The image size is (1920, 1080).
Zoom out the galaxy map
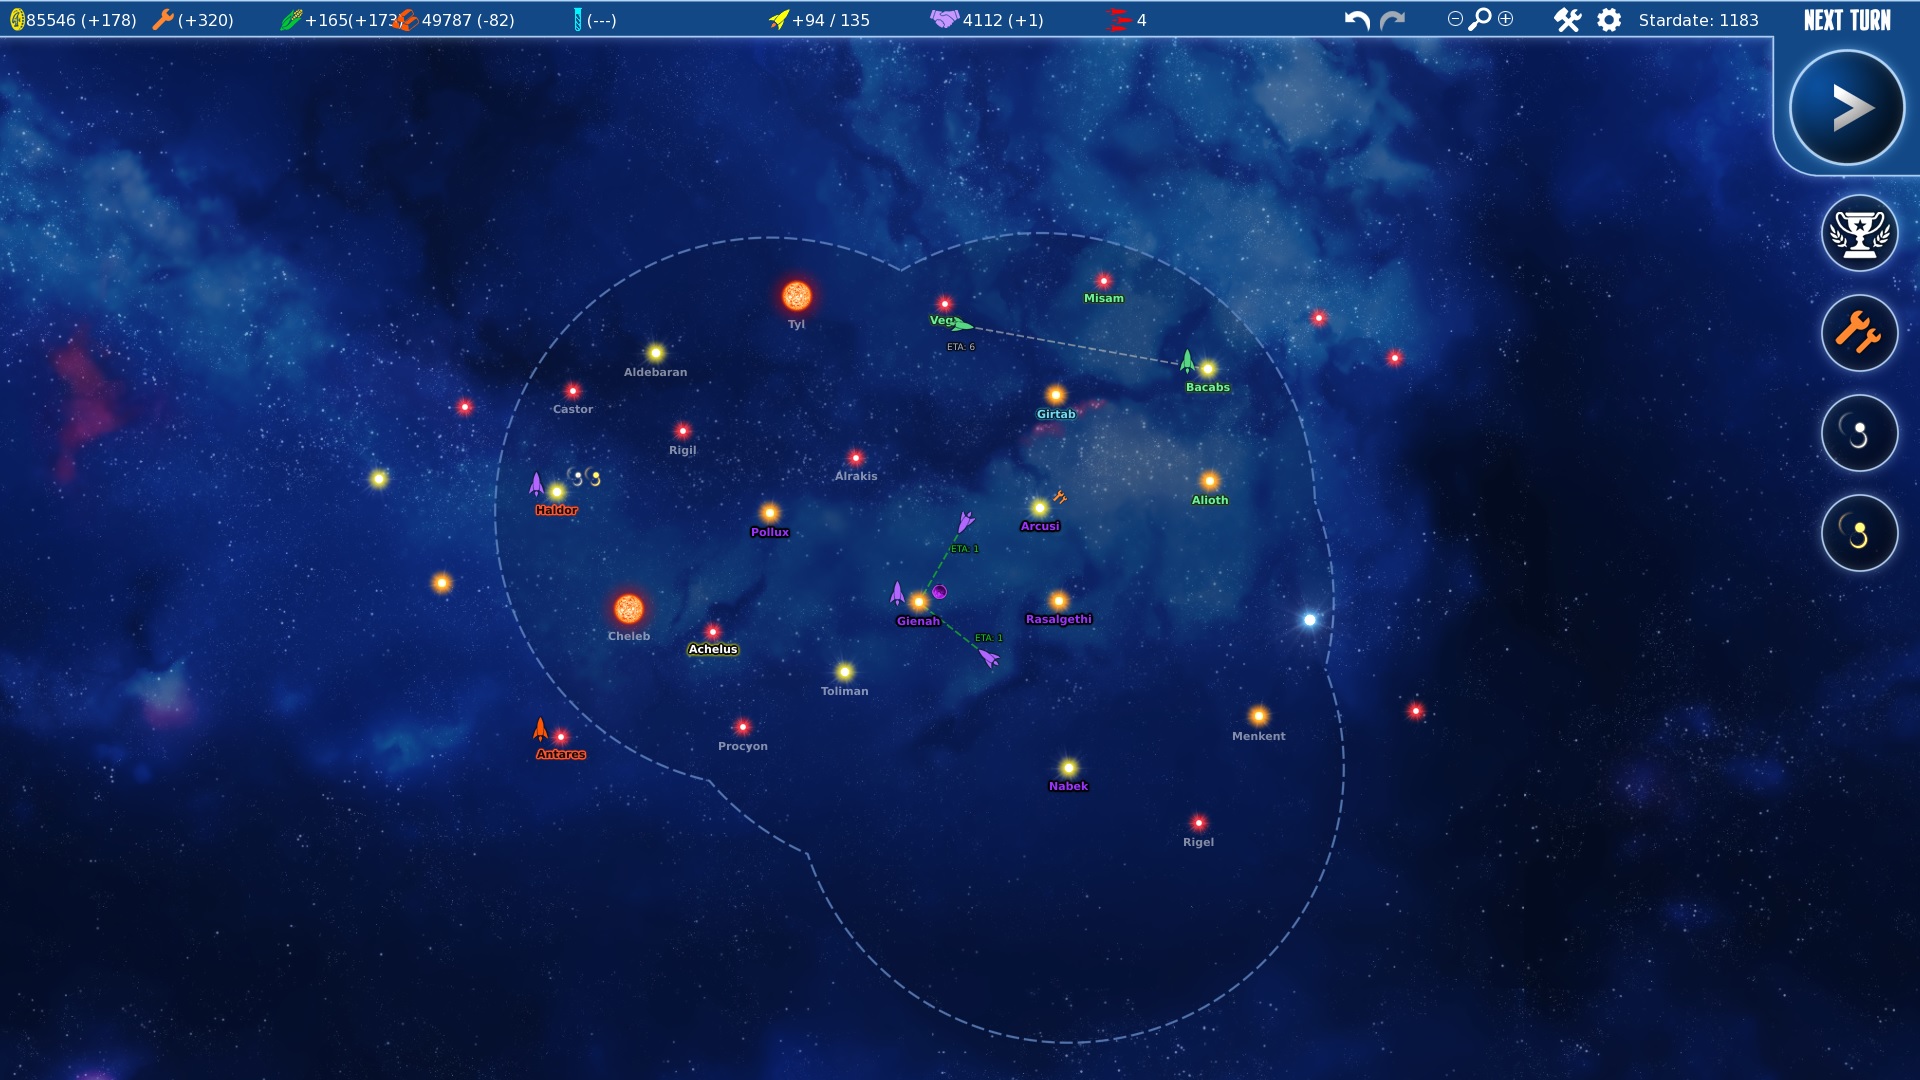[1455, 19]
